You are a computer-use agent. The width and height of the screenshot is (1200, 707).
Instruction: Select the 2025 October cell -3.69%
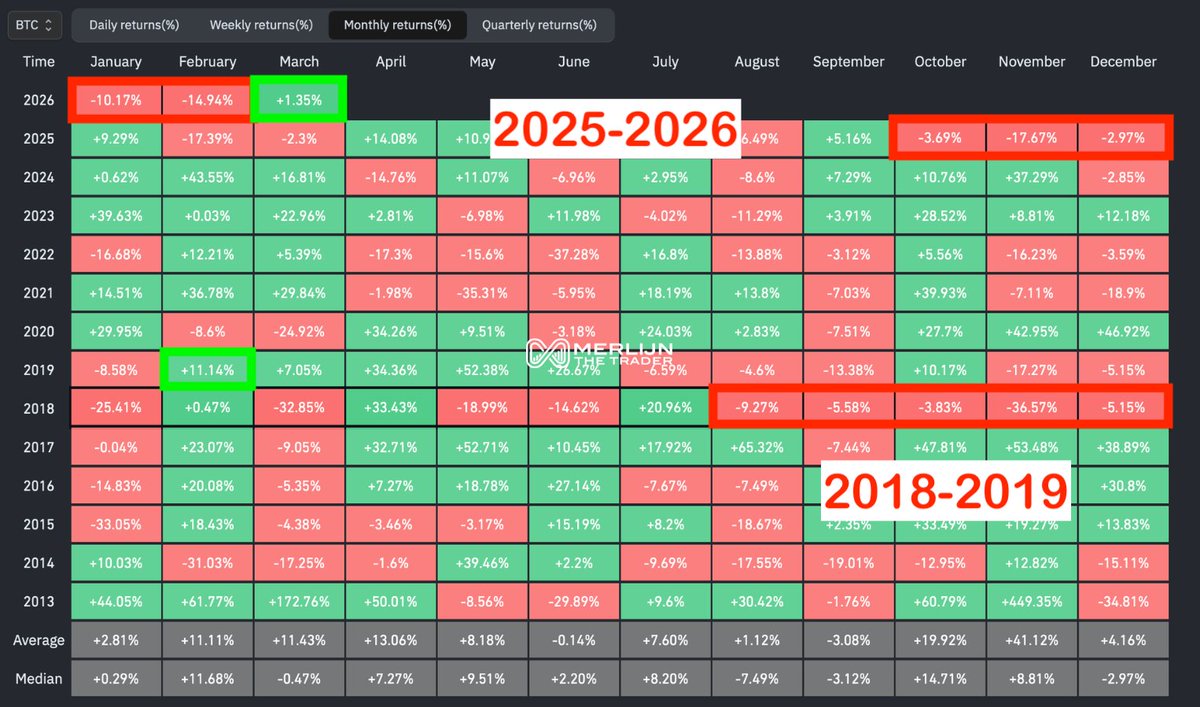[940, 139]
